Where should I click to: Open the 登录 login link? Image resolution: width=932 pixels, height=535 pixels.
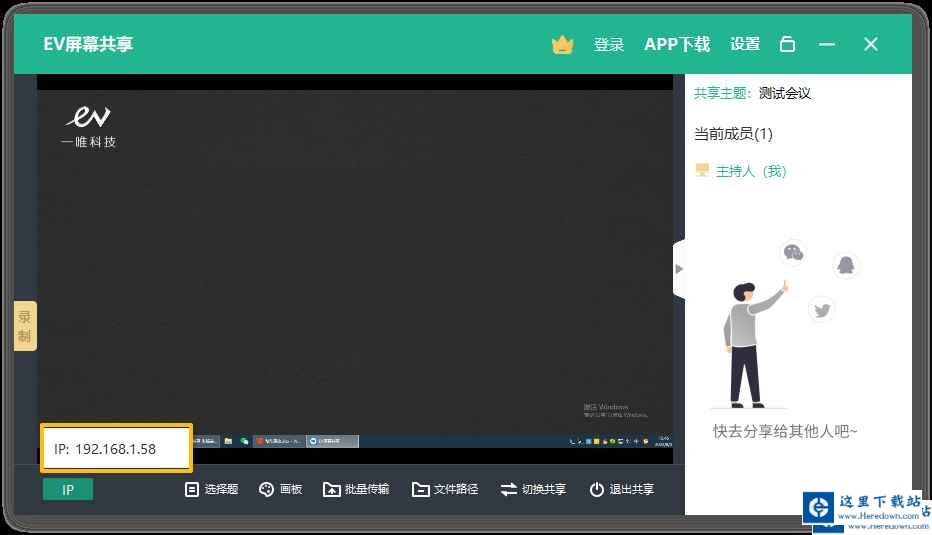(609, 45)
